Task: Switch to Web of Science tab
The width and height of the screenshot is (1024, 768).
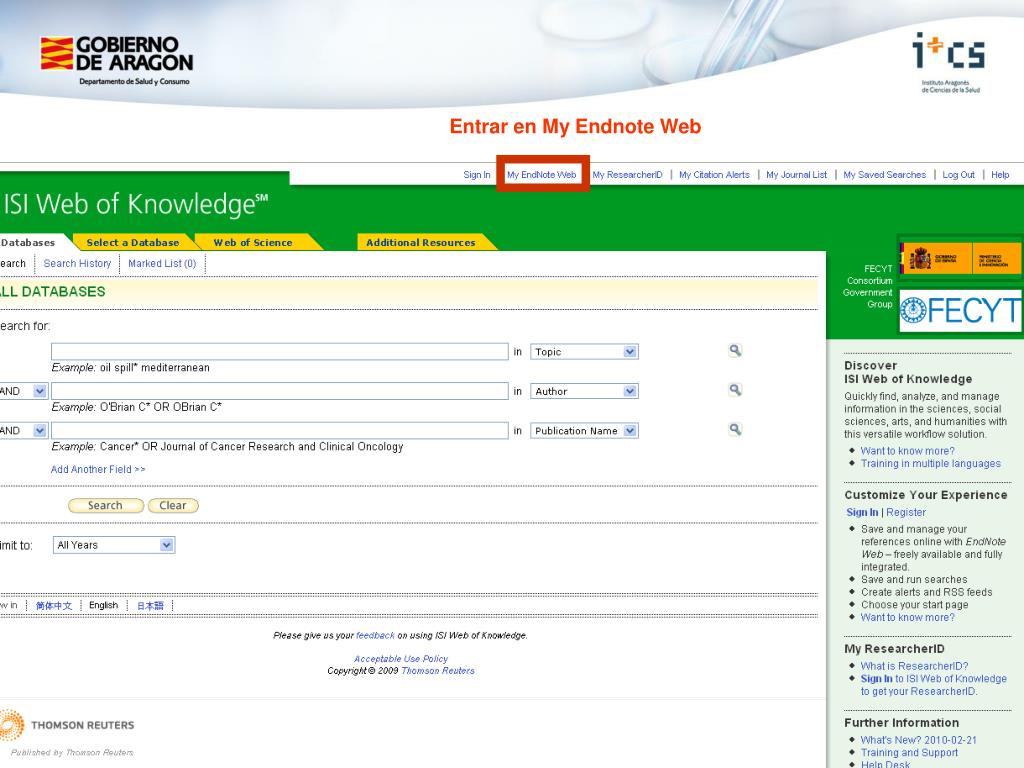Action: pyautogui.click(x=253, y=242)
